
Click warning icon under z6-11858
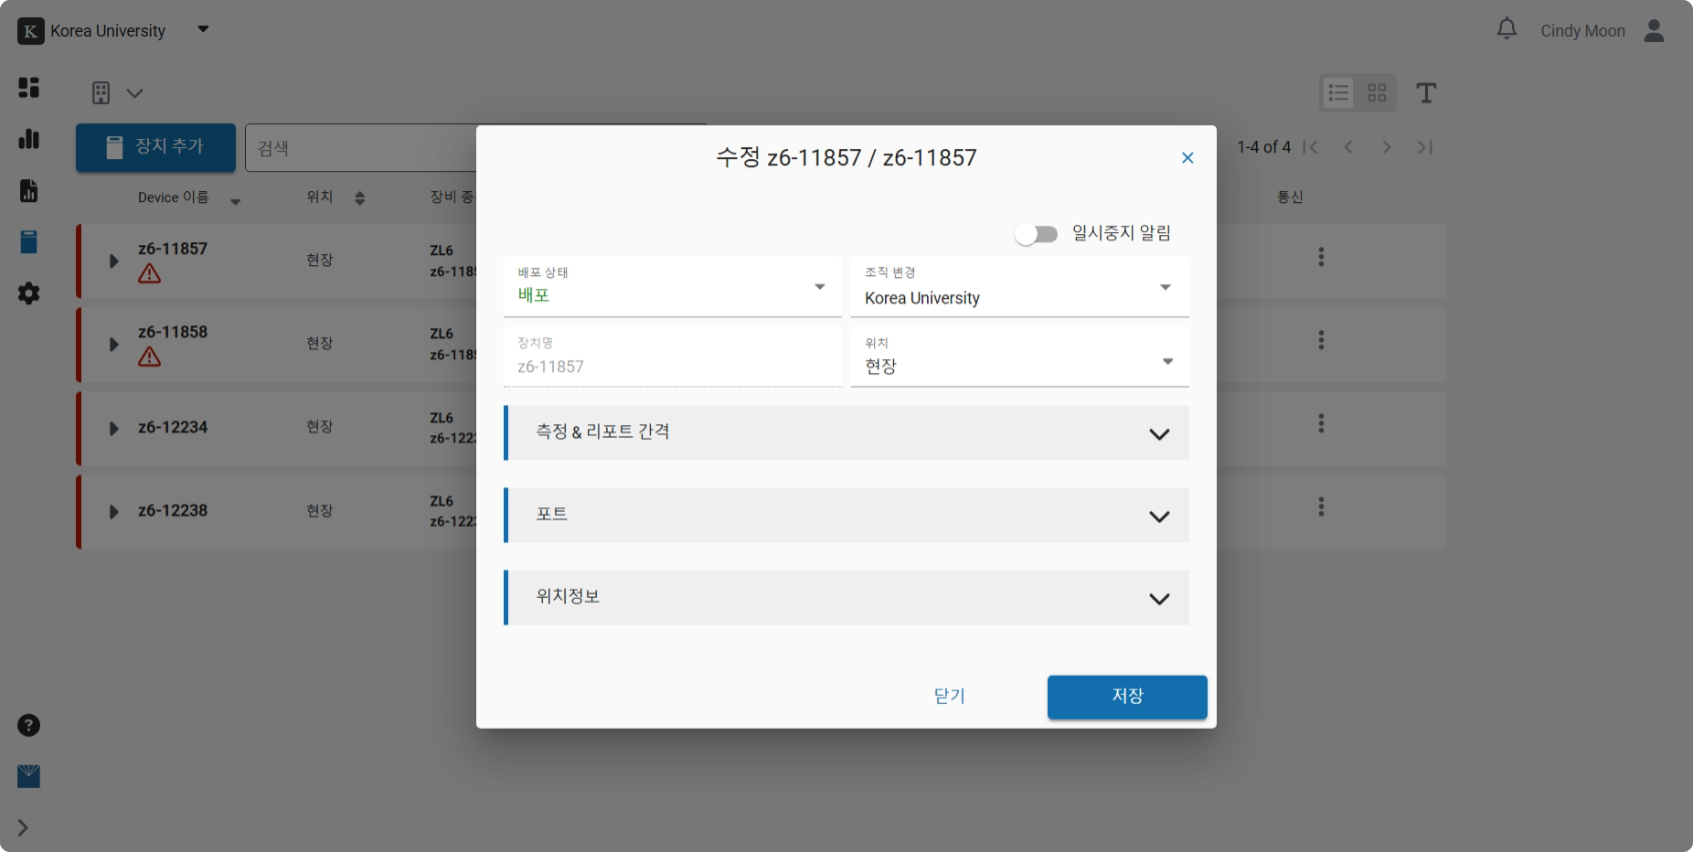[x=150, y=356]
